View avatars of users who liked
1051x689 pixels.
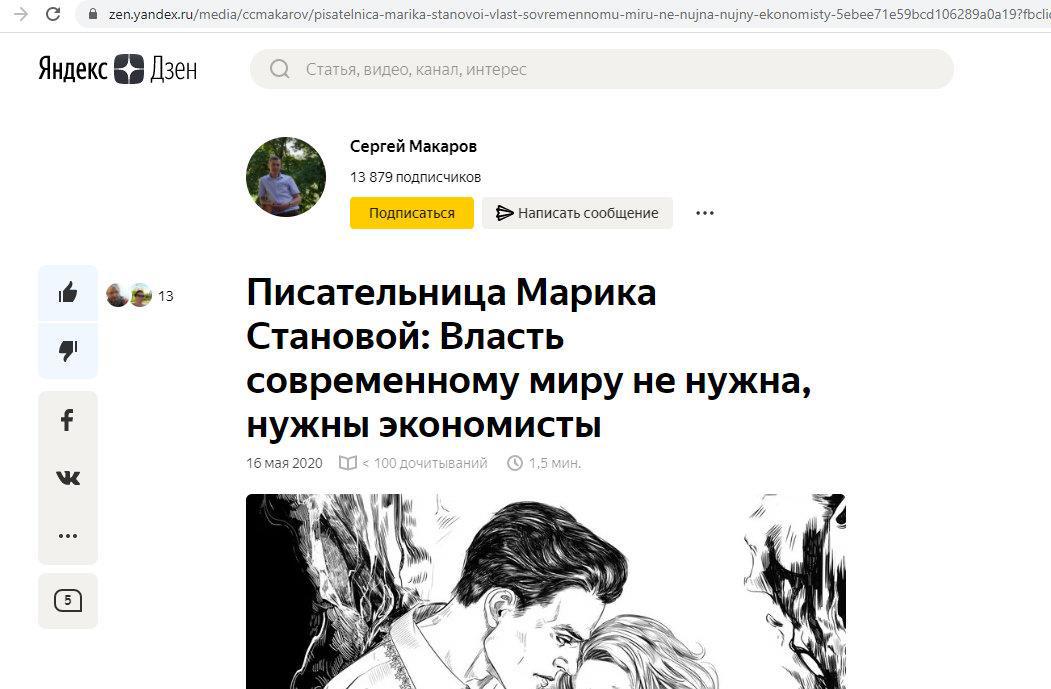click(x=129, y=295)
